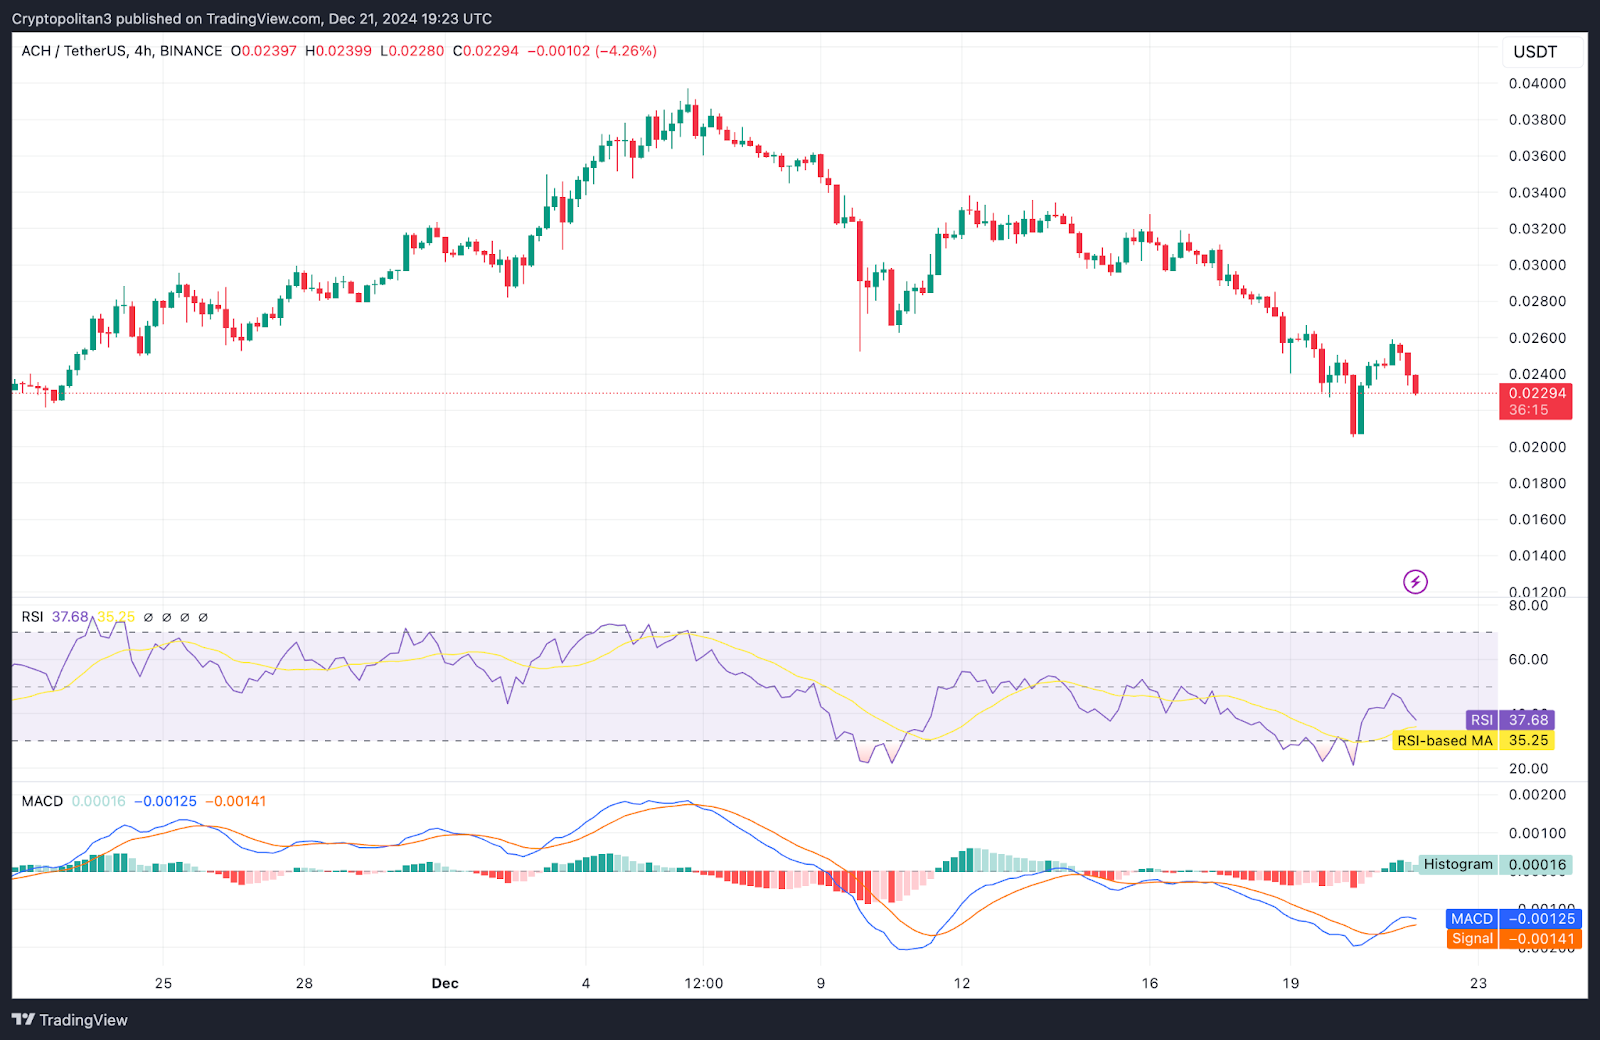
Task: Click the 0.02000 price axis label
Action: pyautogui.click(x=1537, y=447)
